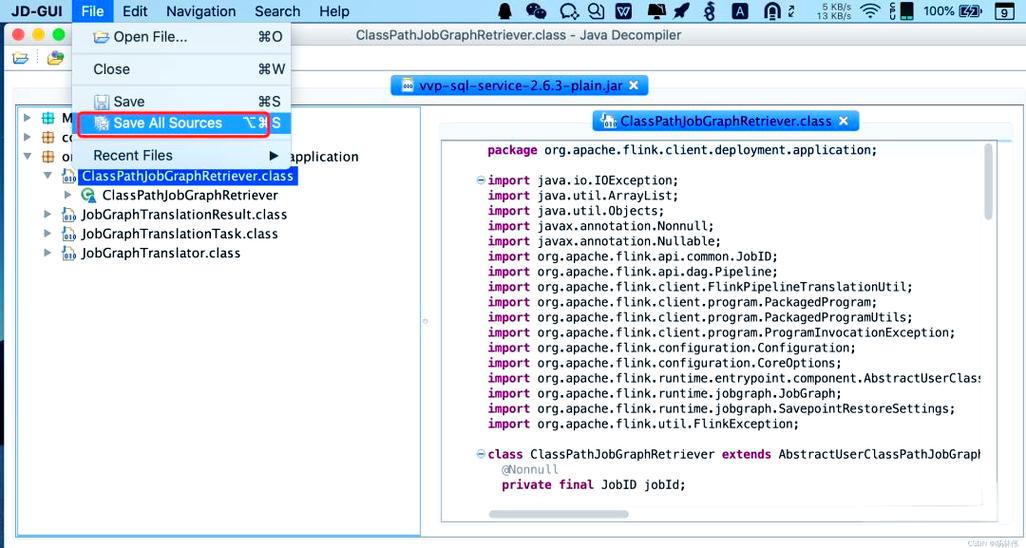This screenshot has height=548, width=1026.
Task: Choose Save All Sources menu entry
Action: pyautogui.click(x=181, y=123)
